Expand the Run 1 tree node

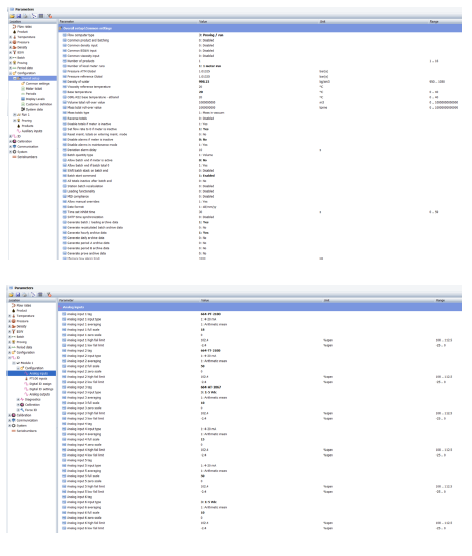pos(14,115)
